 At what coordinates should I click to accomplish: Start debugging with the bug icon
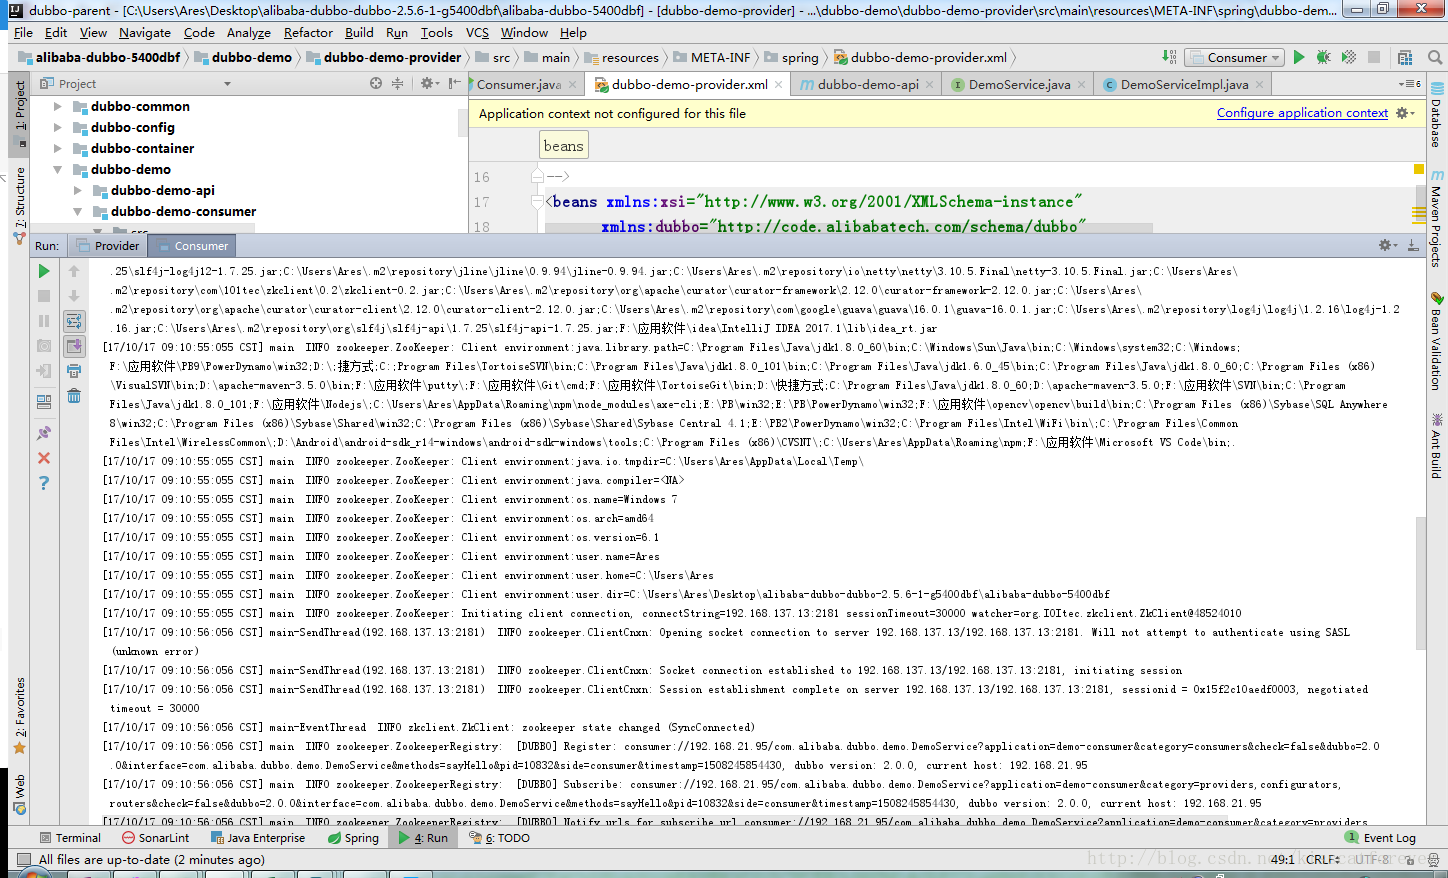[1323, 57]
